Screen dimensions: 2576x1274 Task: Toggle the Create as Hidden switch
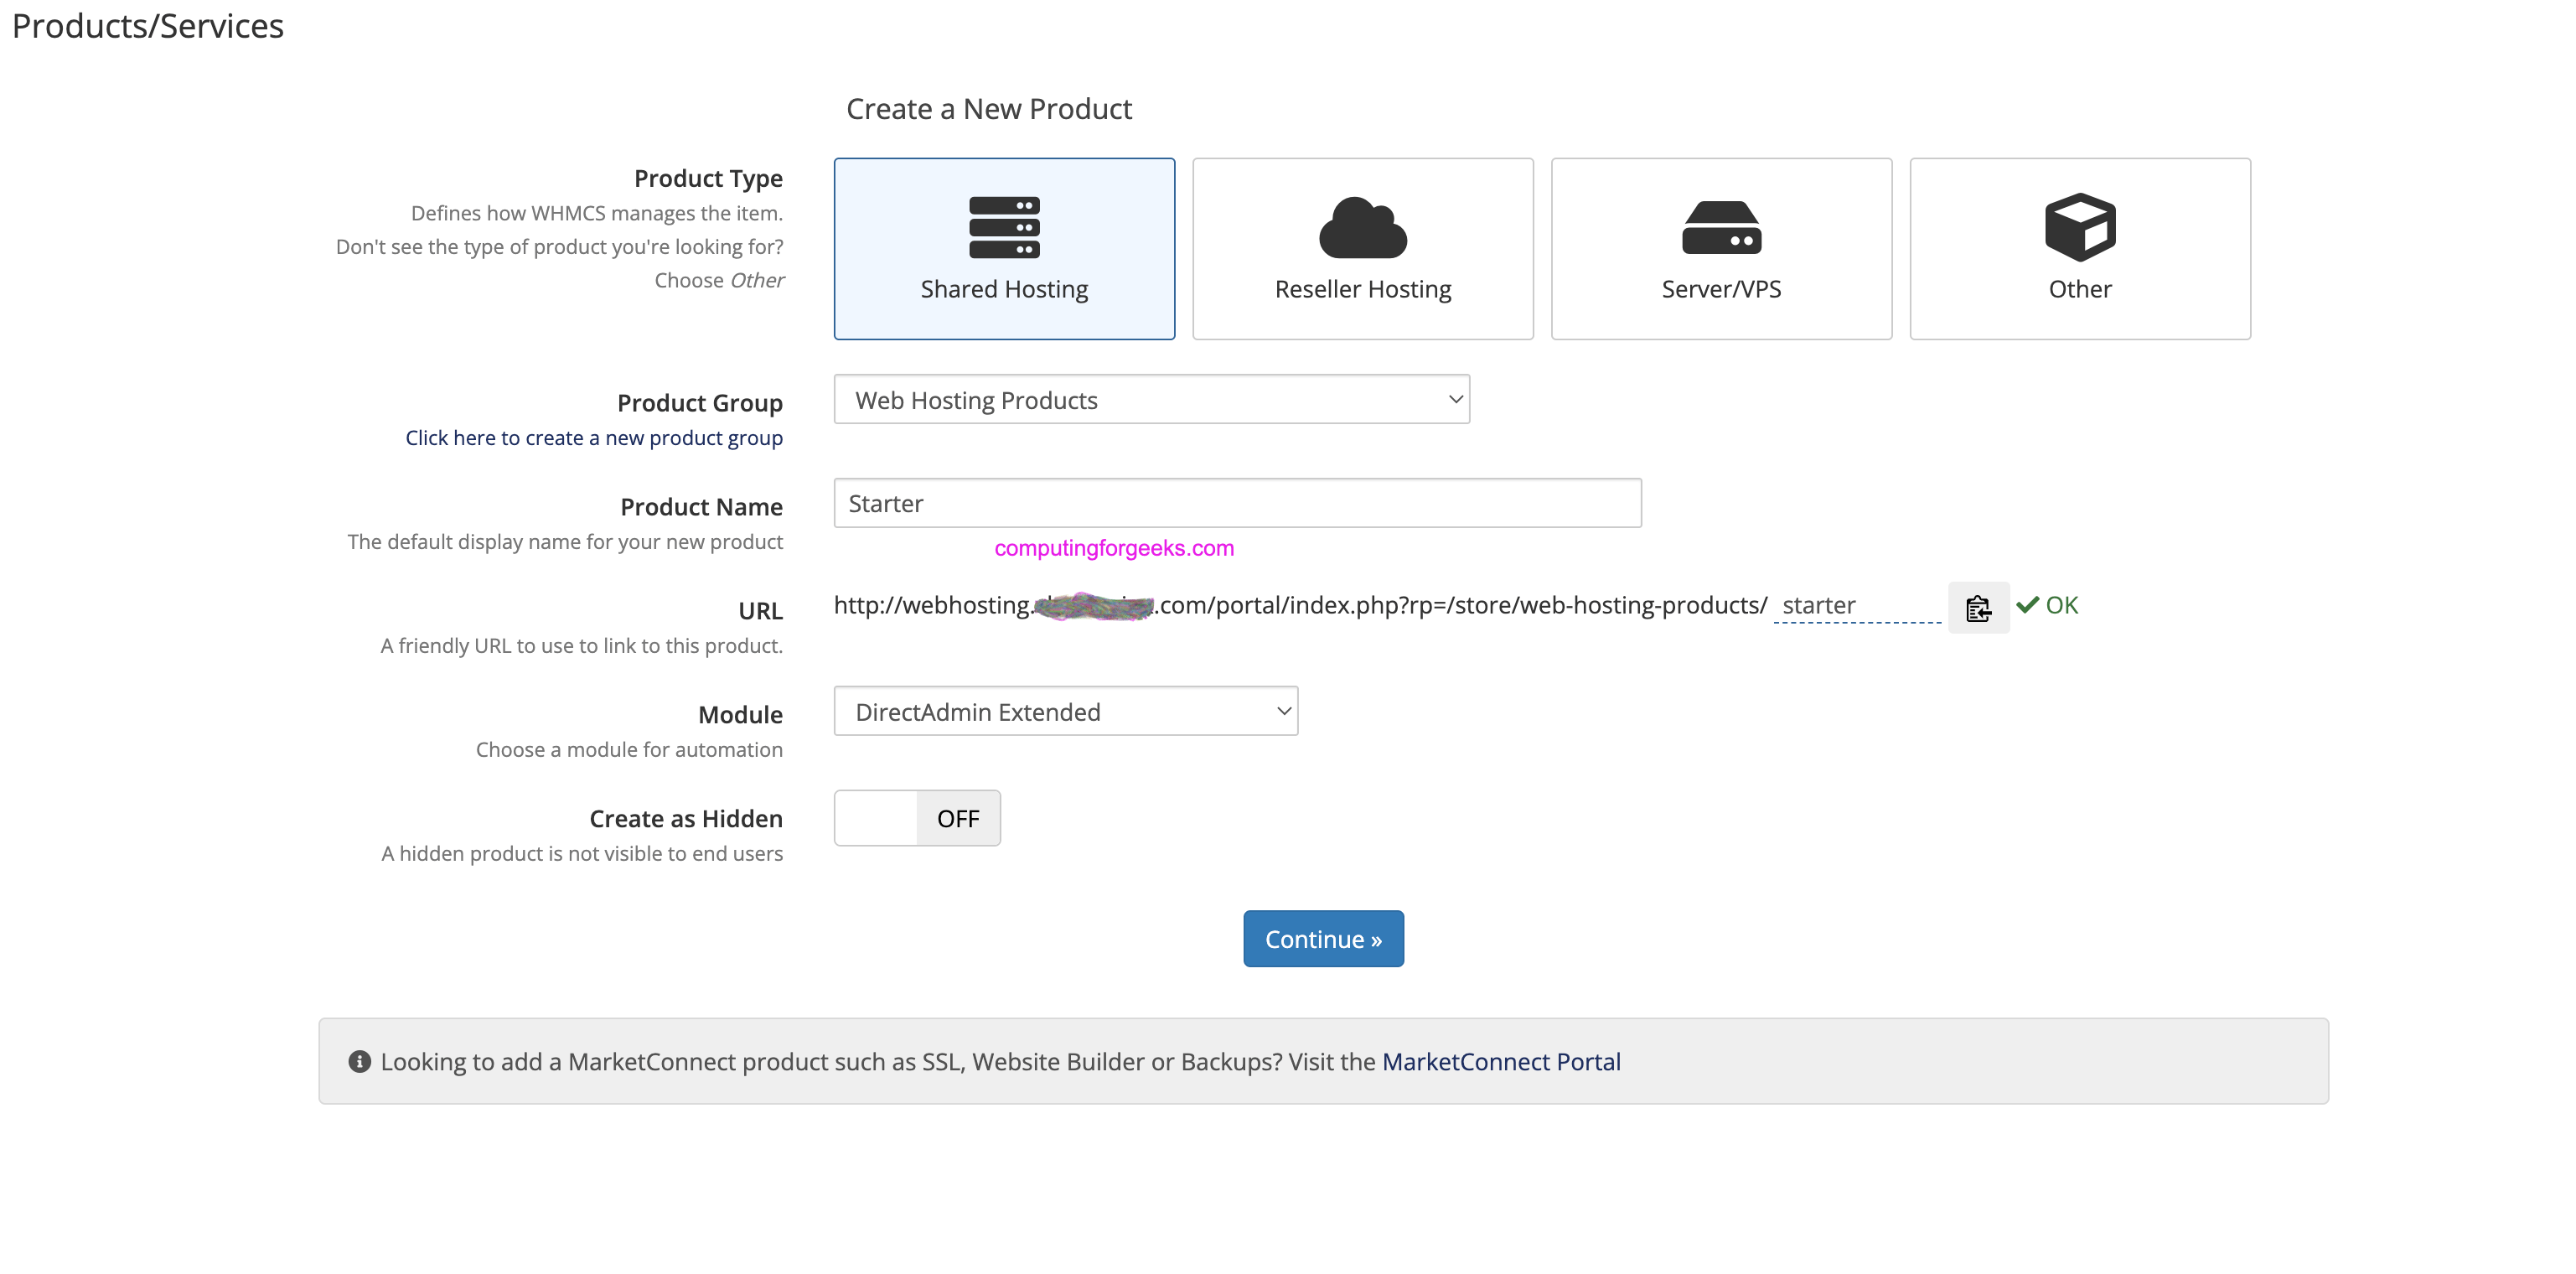coord(917,818)
